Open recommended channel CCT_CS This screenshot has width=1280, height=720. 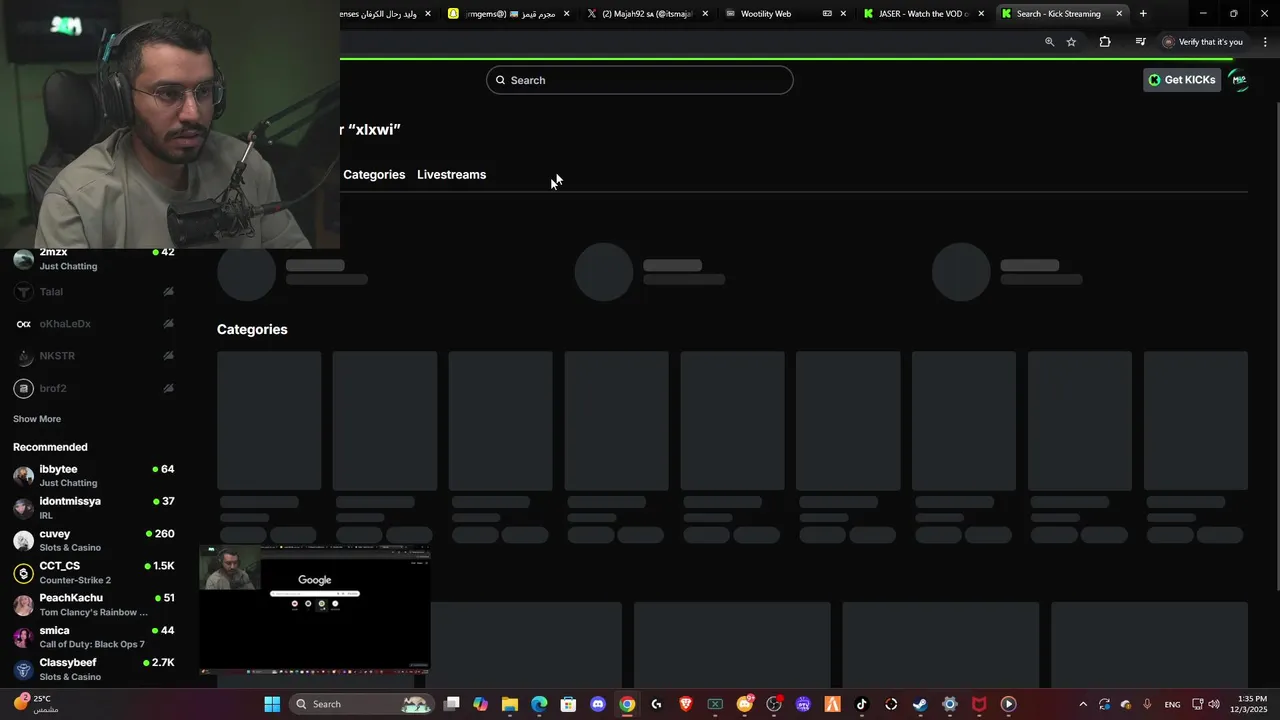click(94, 573)
